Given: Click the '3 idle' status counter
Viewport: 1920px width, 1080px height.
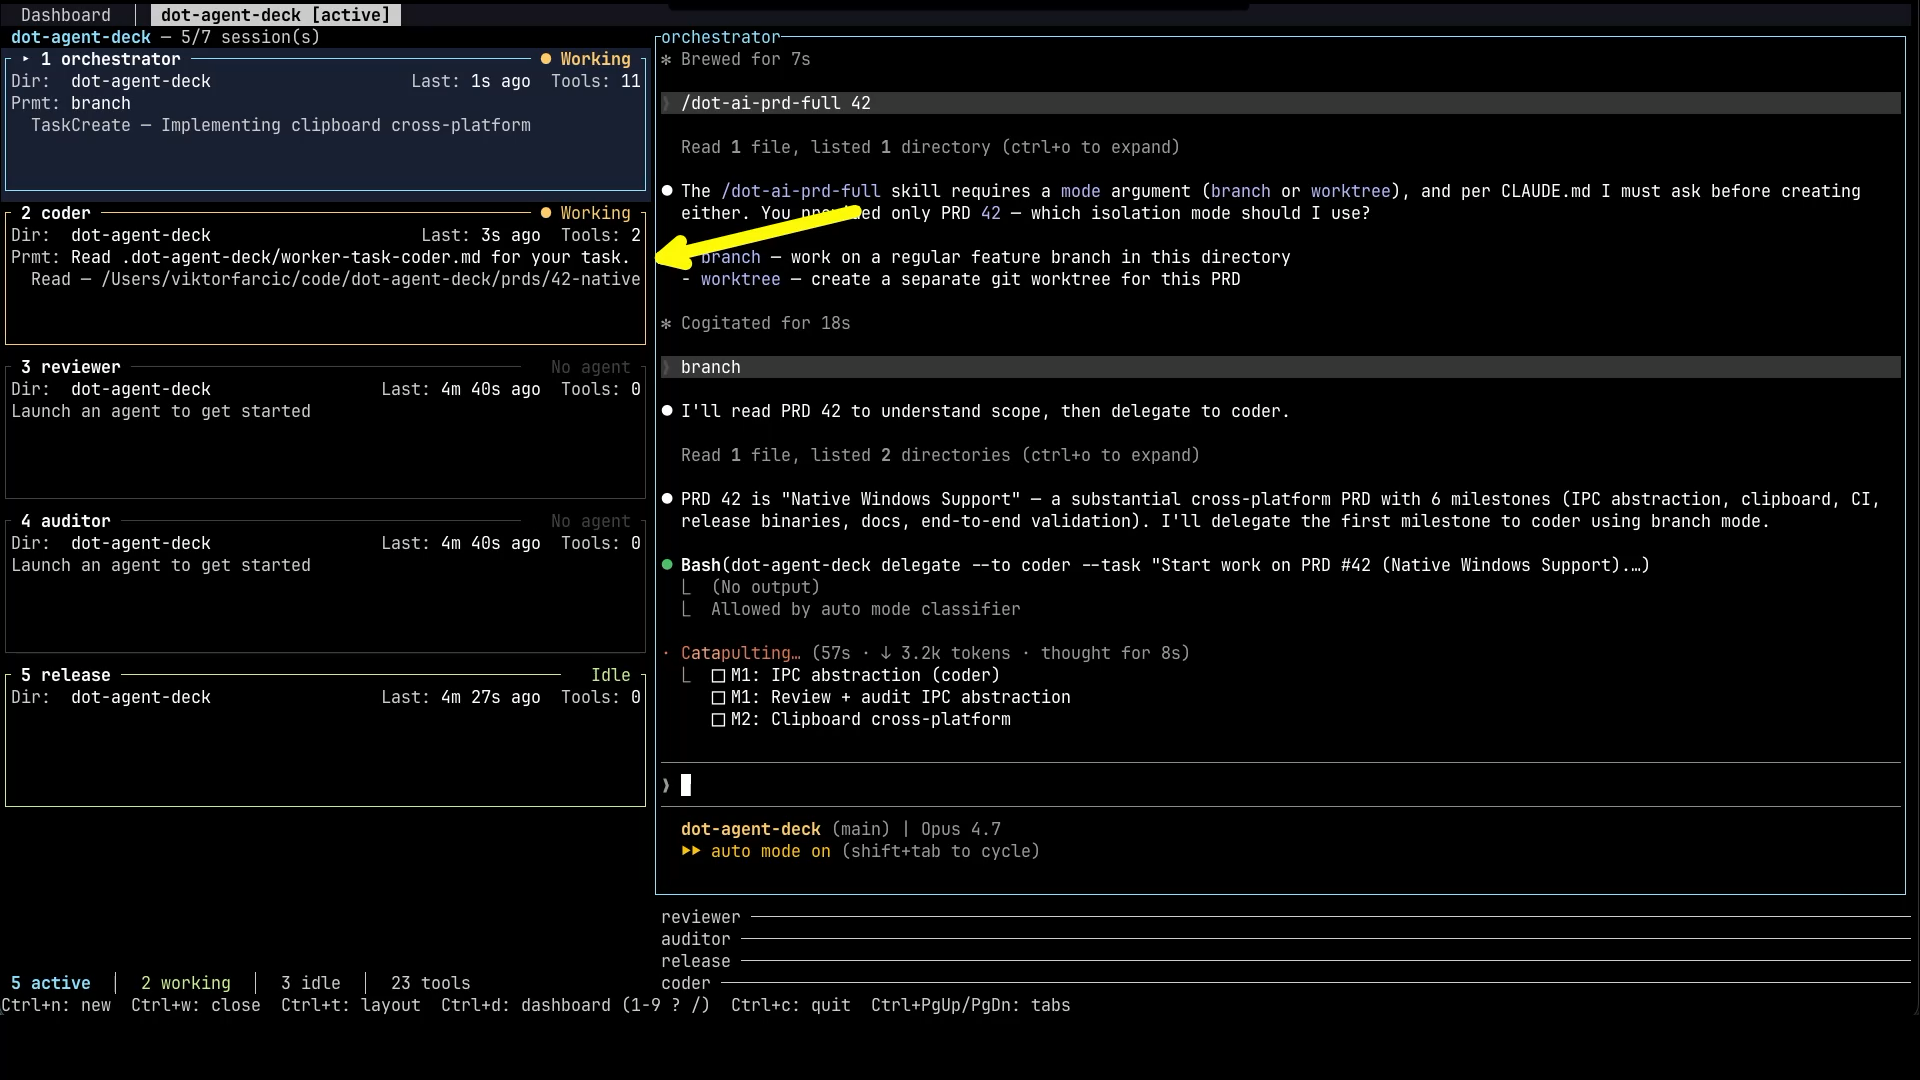Looking at the screenshot, I should pyautogui.click(x=311, y=983).
